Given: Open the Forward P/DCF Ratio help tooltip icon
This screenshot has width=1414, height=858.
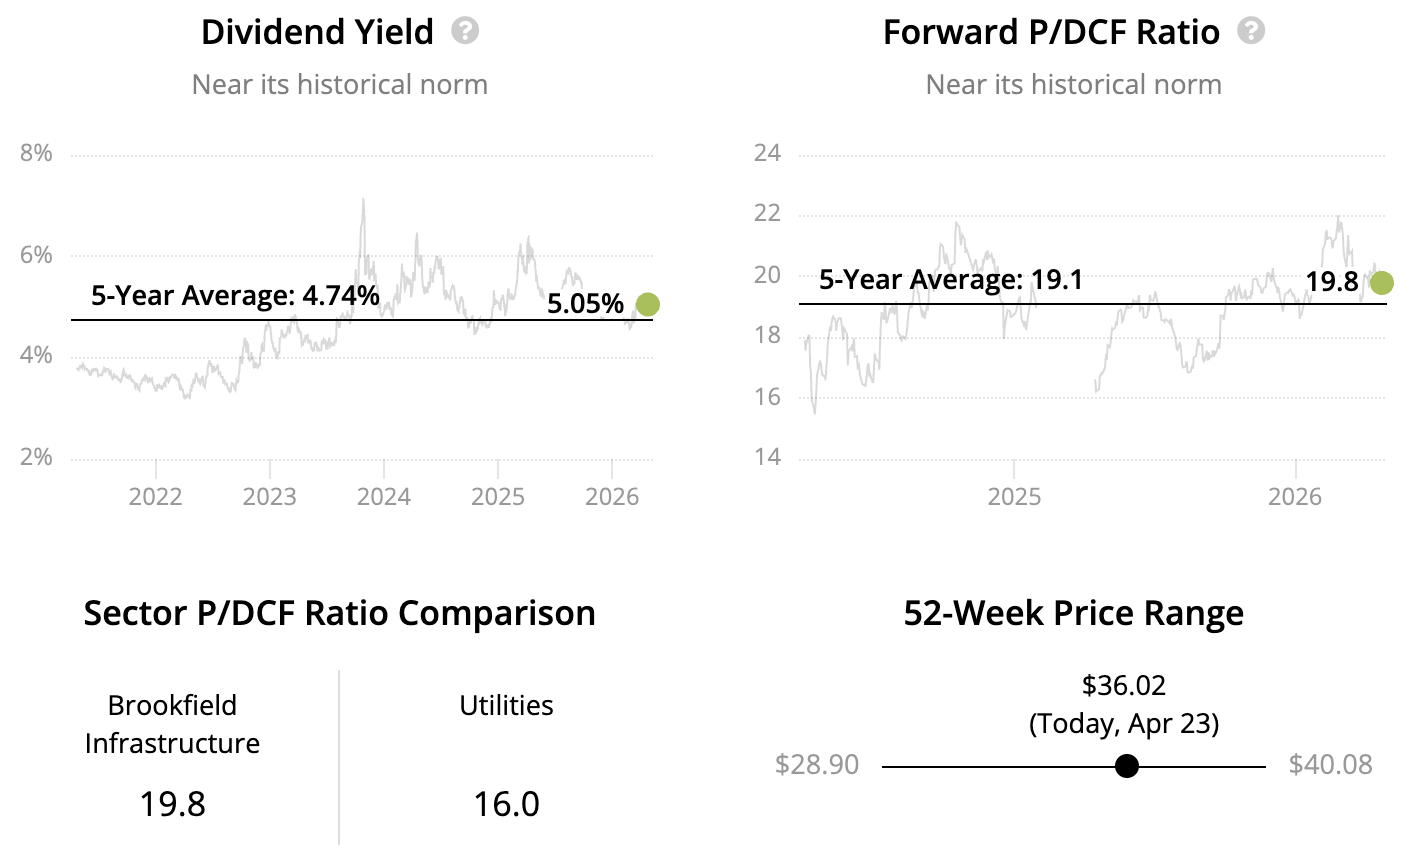Looking at the screenshot, I should 1251,31.
